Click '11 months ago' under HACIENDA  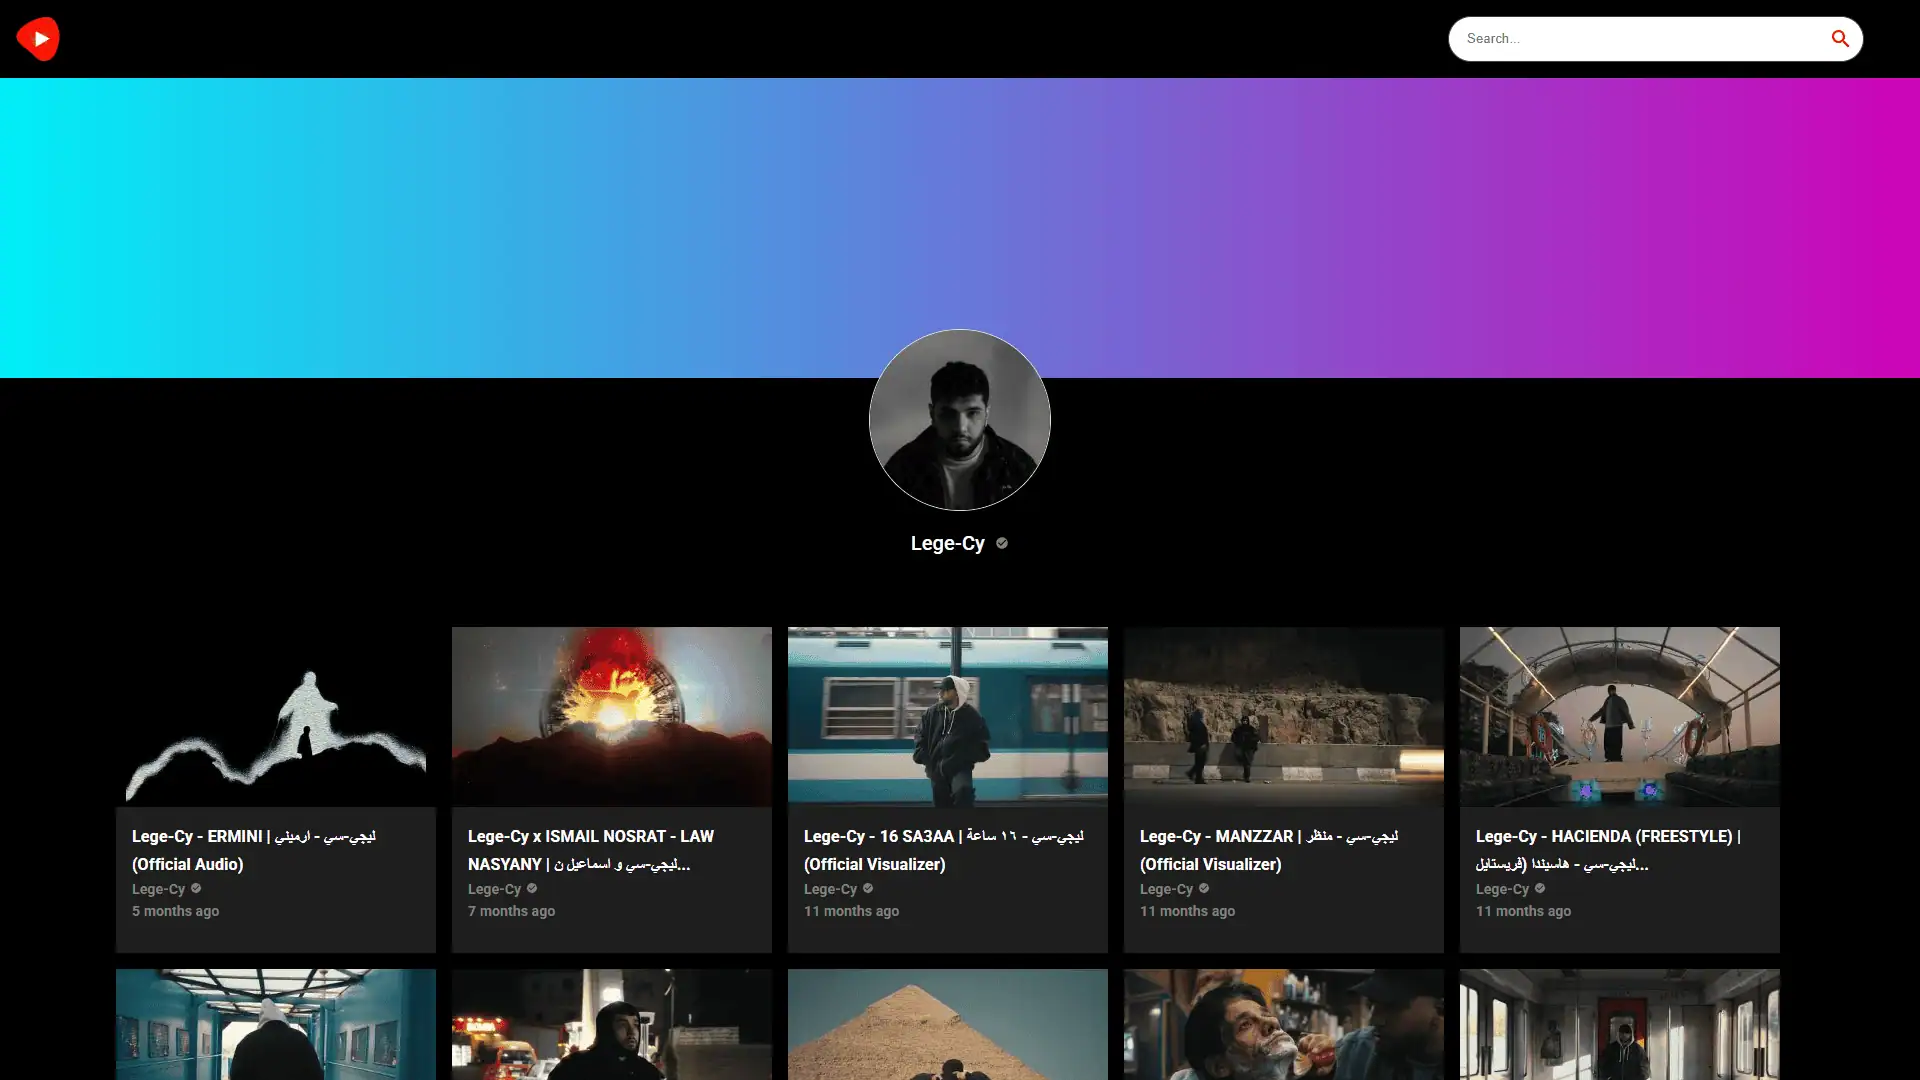tap(1523, 911)
